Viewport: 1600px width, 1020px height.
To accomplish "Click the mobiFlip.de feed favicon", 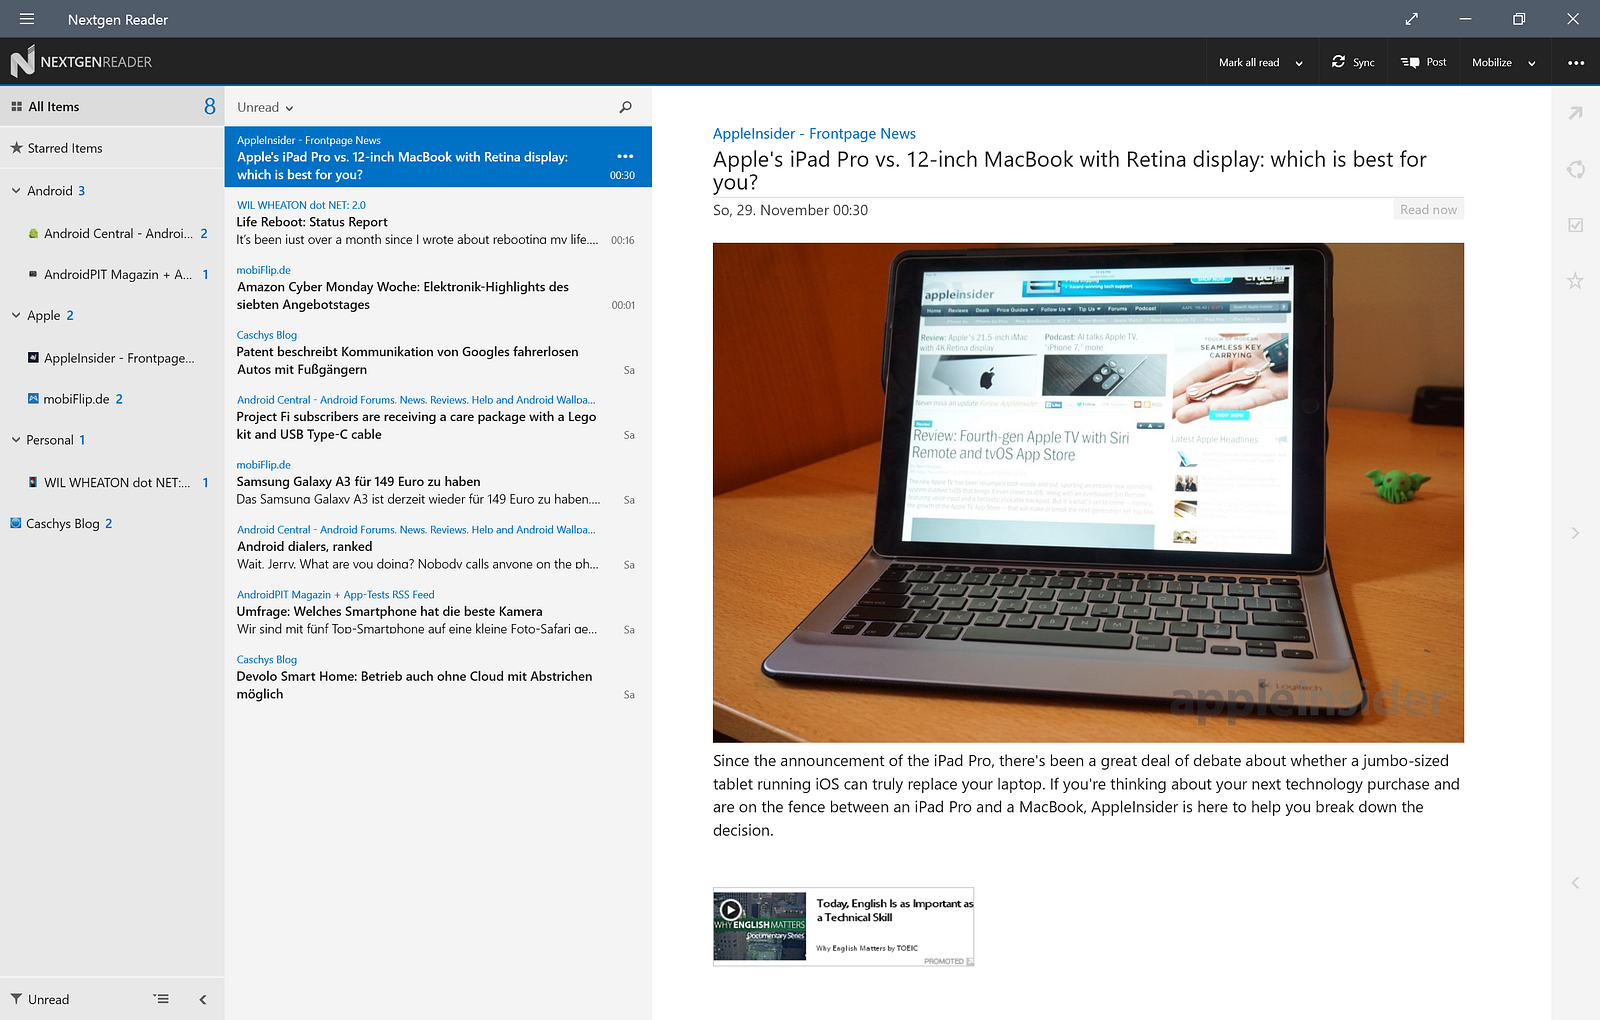I will 33,398.
